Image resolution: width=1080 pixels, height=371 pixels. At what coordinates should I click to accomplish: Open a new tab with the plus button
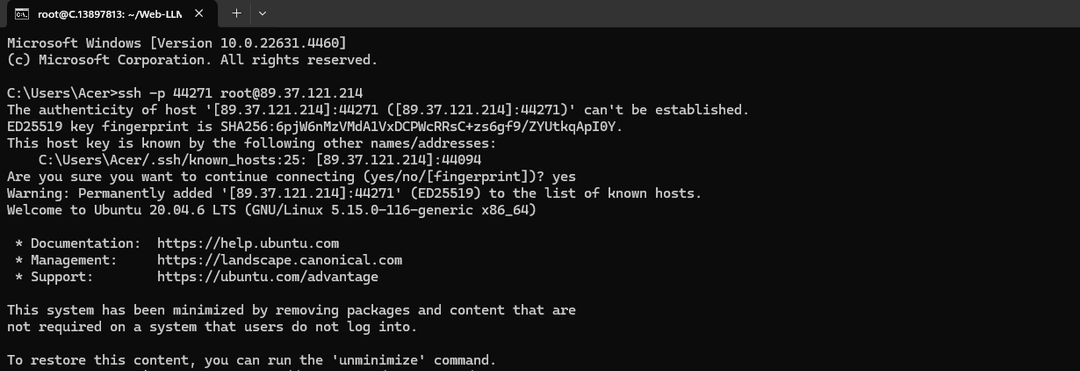(236, 13)
